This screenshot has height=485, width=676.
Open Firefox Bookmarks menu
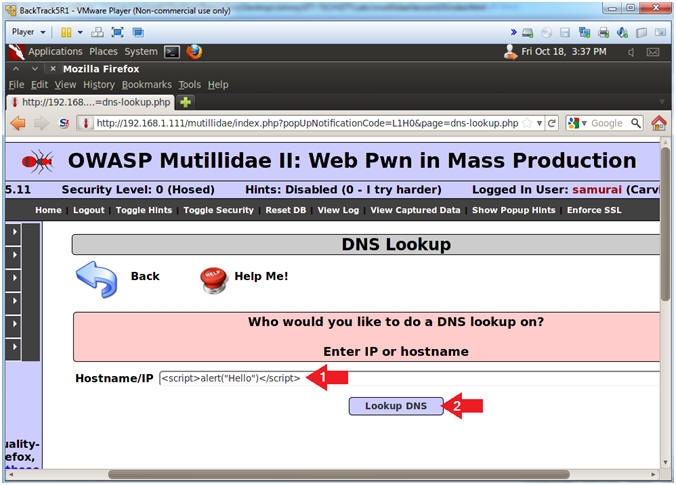pos(147,85)
